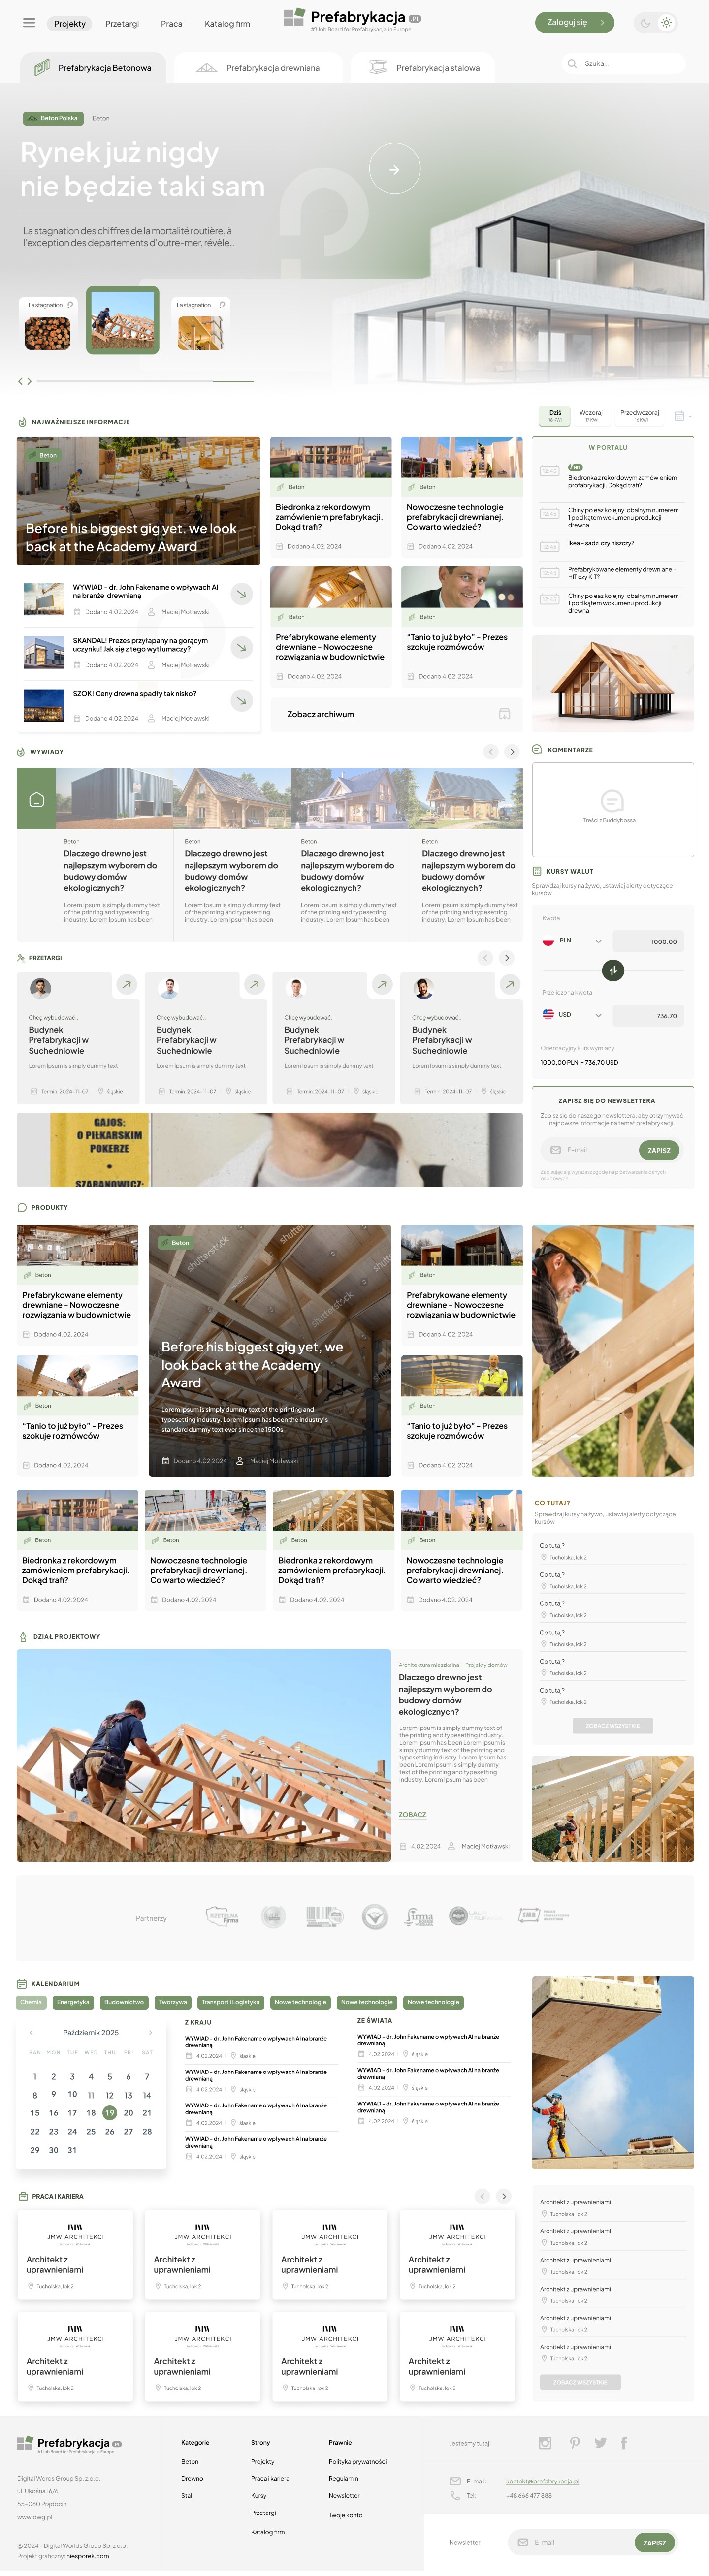
Task: Go to the next month in the calendar
Action: point(150,2033)
